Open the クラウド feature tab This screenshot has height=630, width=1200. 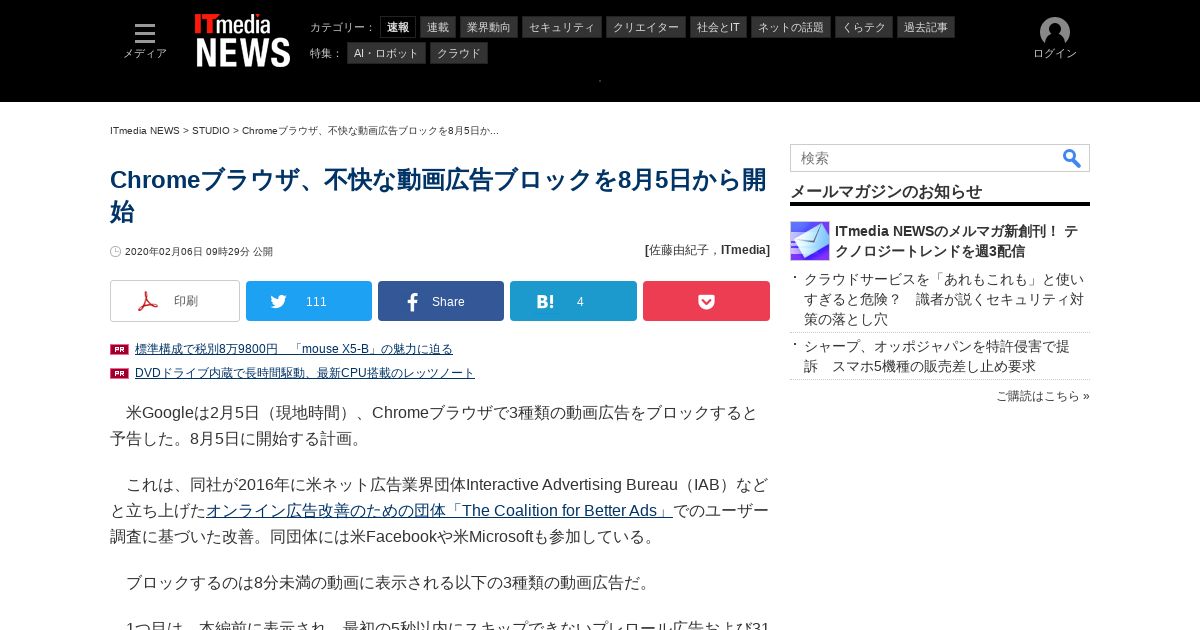pyautogui.click(x=459, y=53)
